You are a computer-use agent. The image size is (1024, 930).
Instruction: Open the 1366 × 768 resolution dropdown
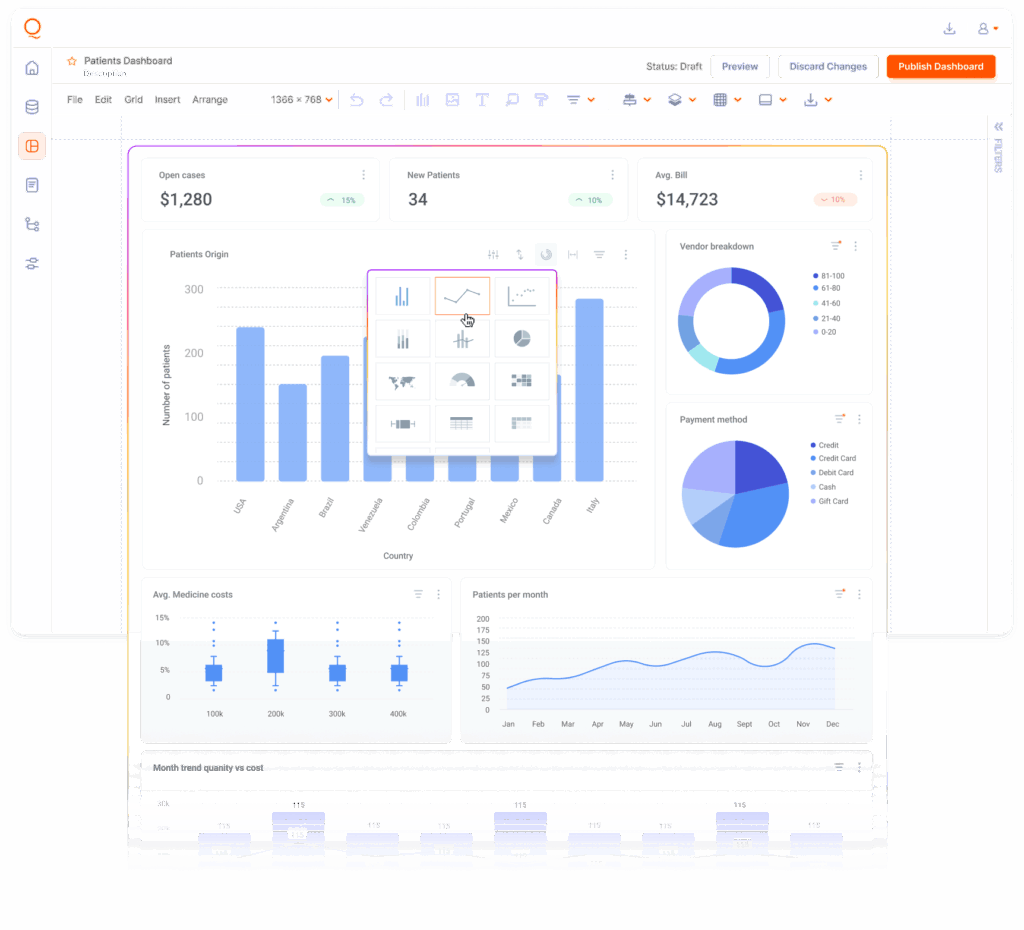click(x=301, y=100)
